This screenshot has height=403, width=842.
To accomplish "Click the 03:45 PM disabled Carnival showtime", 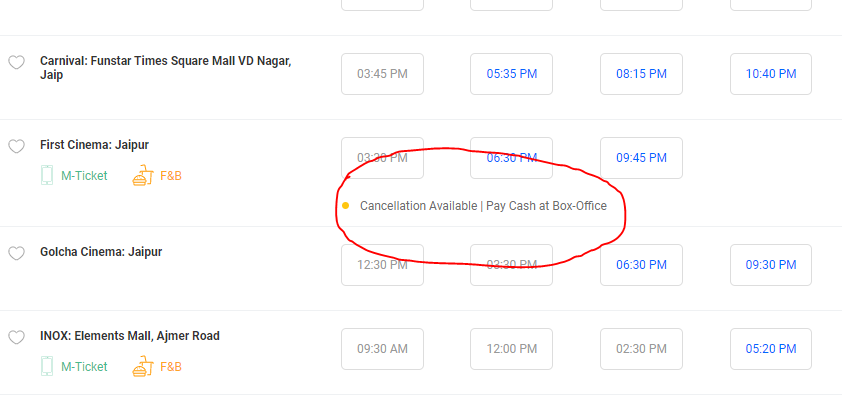I will click(x=382, y=74).
